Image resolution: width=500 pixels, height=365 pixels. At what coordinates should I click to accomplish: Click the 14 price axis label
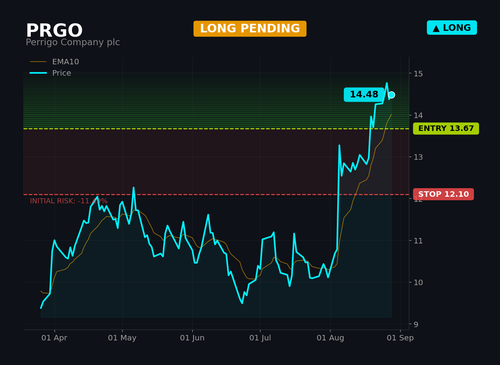coord(418,115)
